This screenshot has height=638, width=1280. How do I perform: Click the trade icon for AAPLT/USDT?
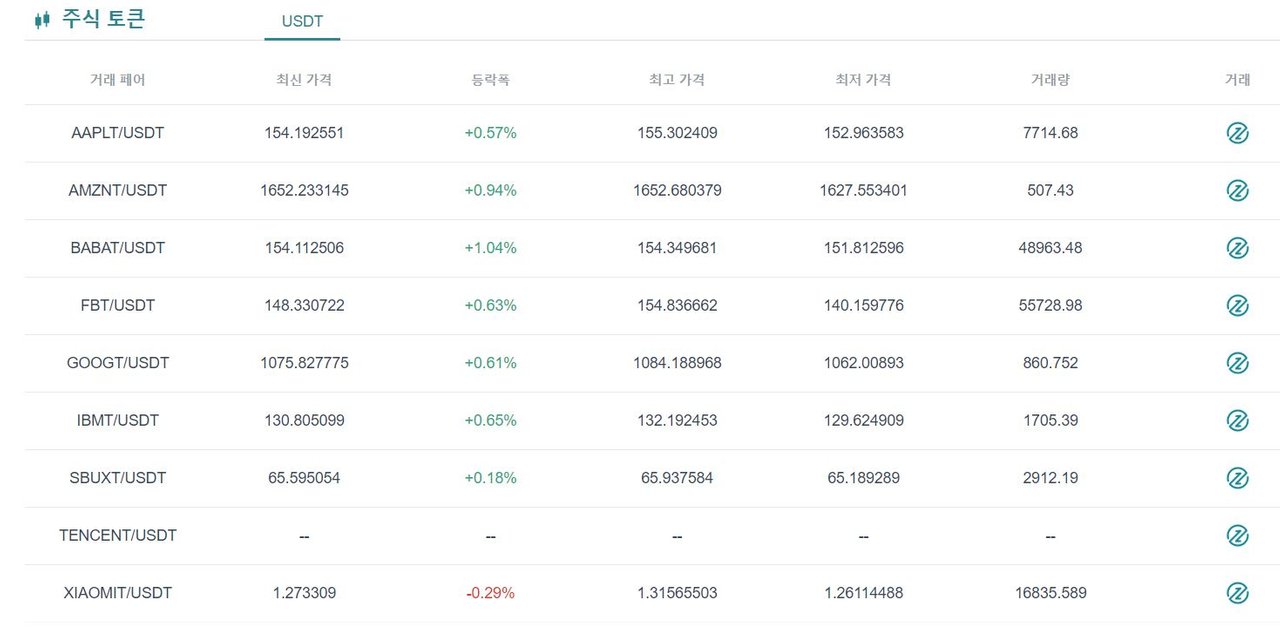click(1237, 133)
